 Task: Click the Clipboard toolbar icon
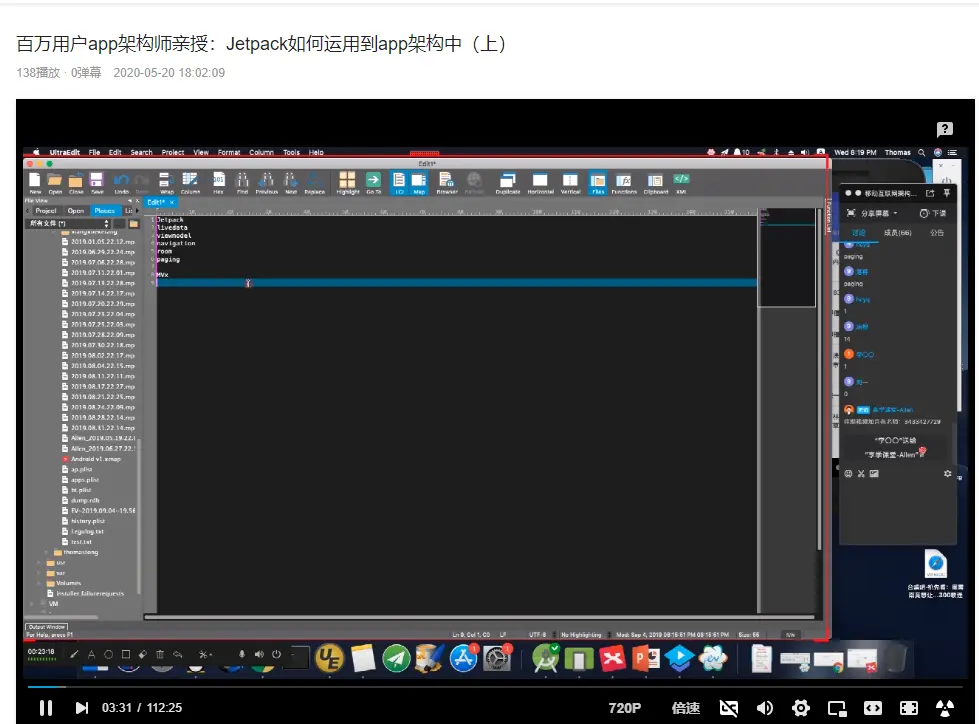[655, 183]
